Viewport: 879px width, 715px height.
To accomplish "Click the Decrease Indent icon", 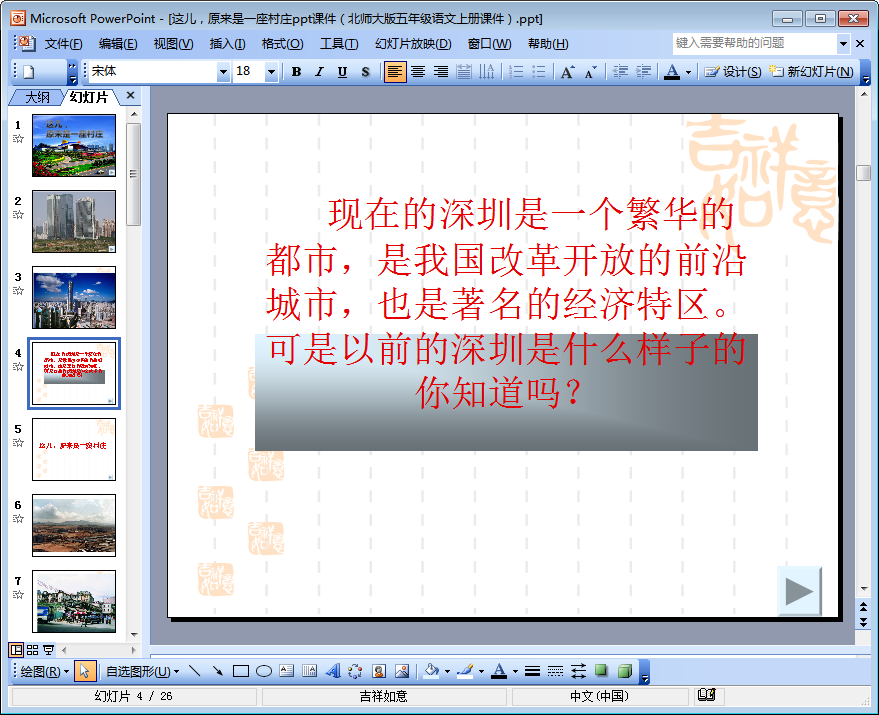I will [x=620, y=72].
